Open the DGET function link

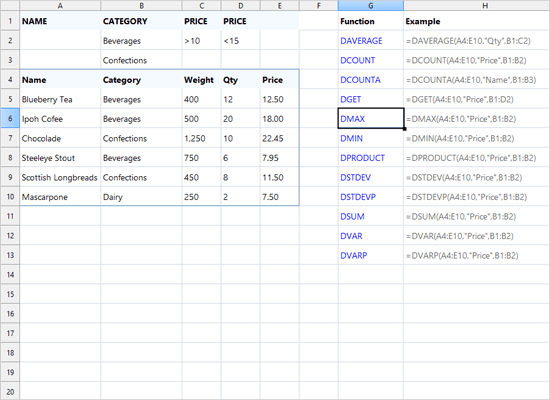click(x=350, y=99)
